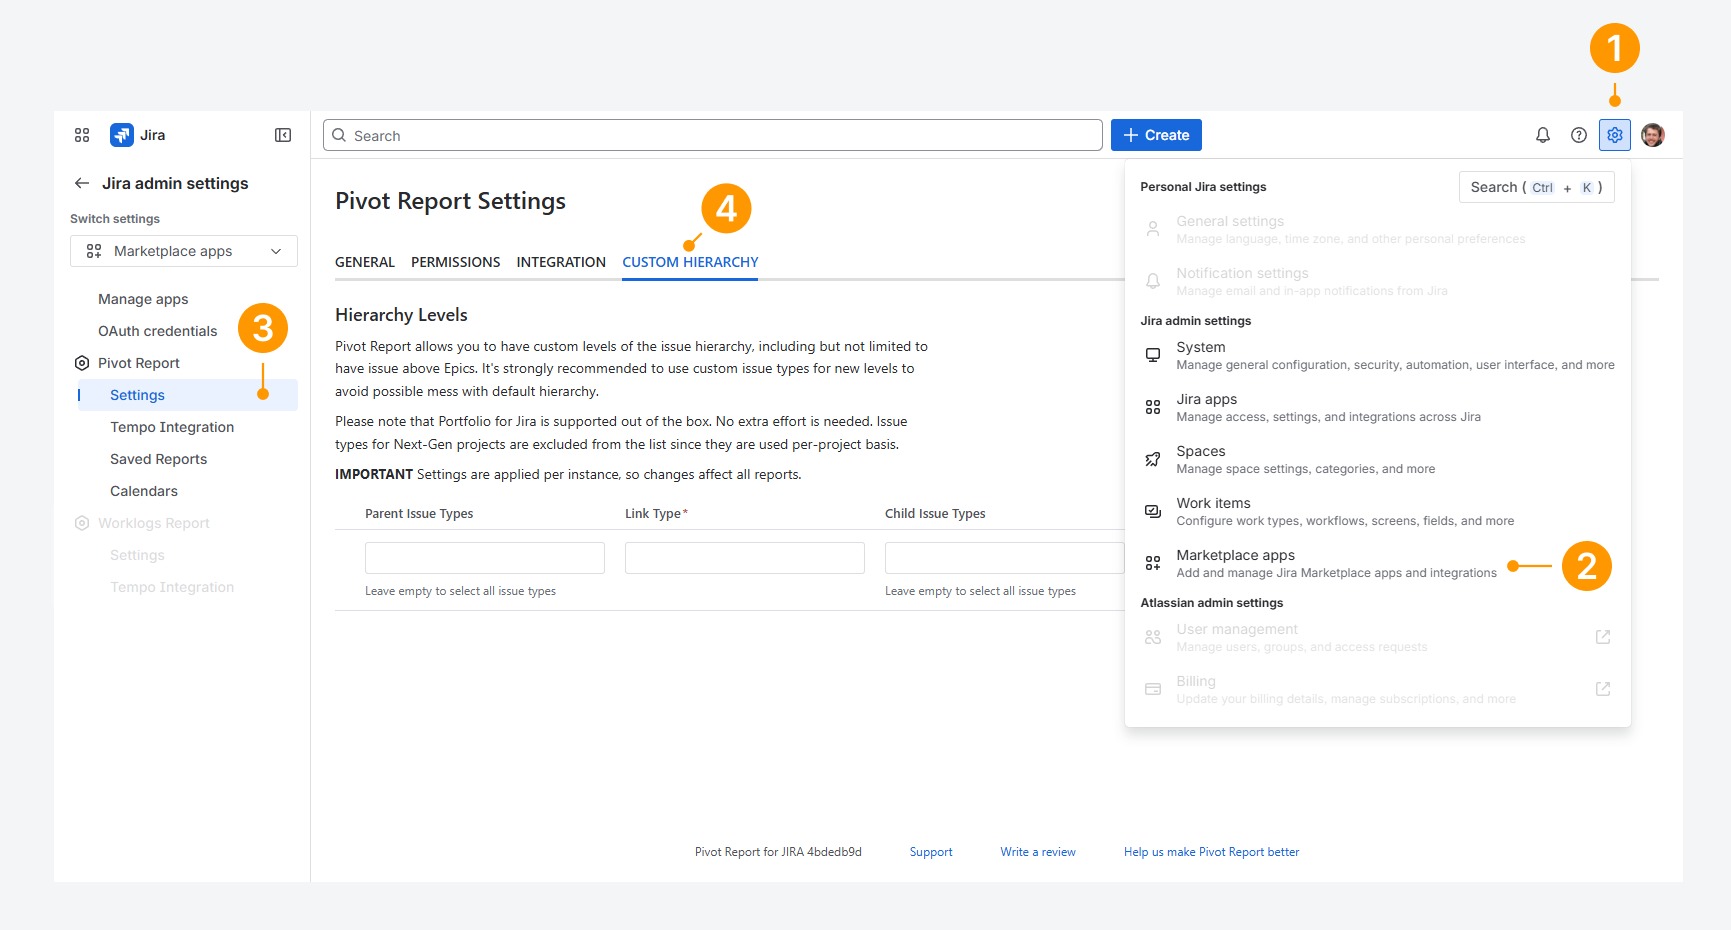Click the User management people icon

pos(1153,637)
